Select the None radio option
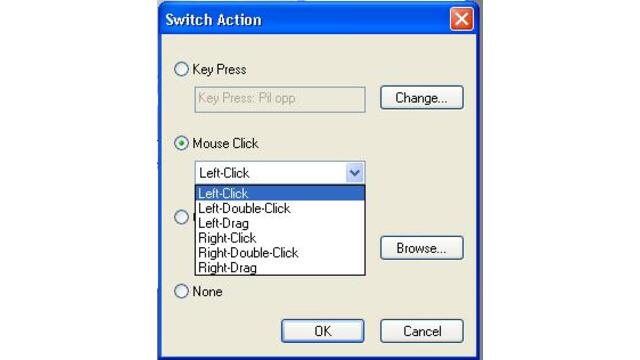Image resolution: width=640 pixels, height=360 pixels. coord(181,291)
